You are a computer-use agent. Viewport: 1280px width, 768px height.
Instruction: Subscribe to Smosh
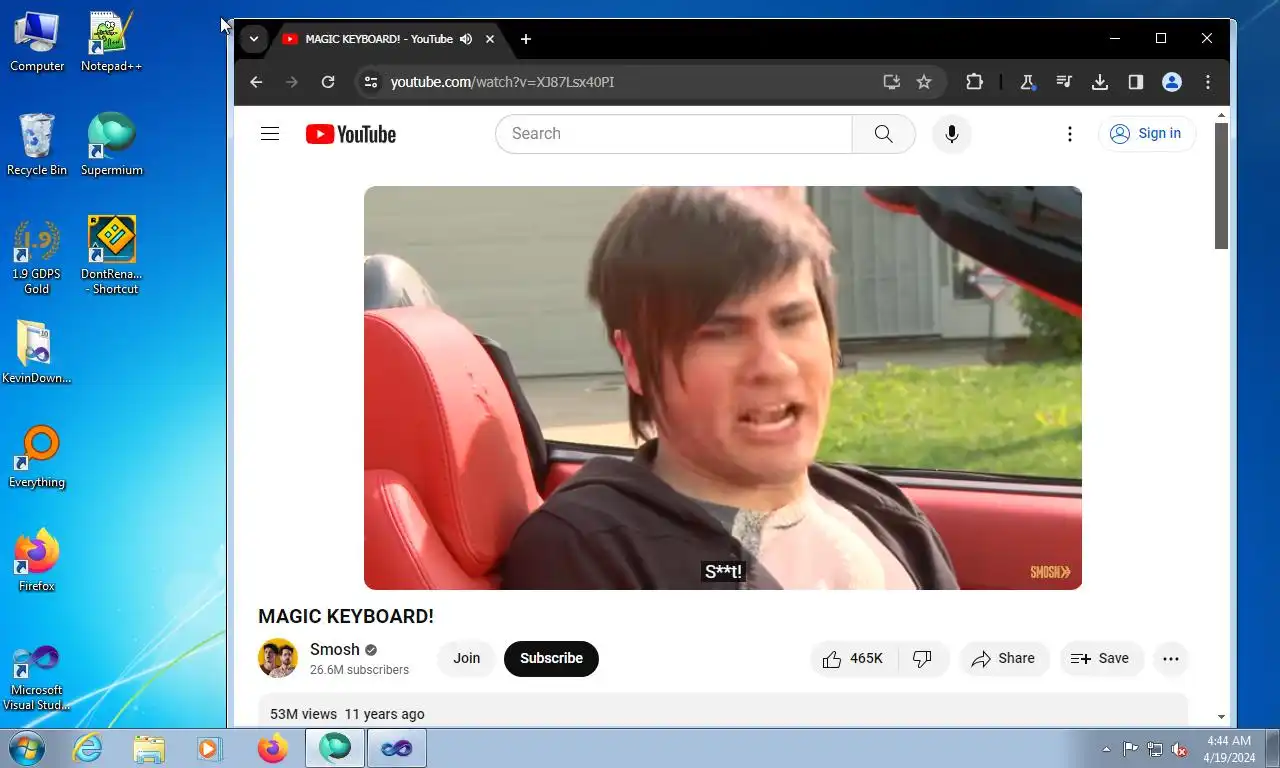[x=551, y=658]
